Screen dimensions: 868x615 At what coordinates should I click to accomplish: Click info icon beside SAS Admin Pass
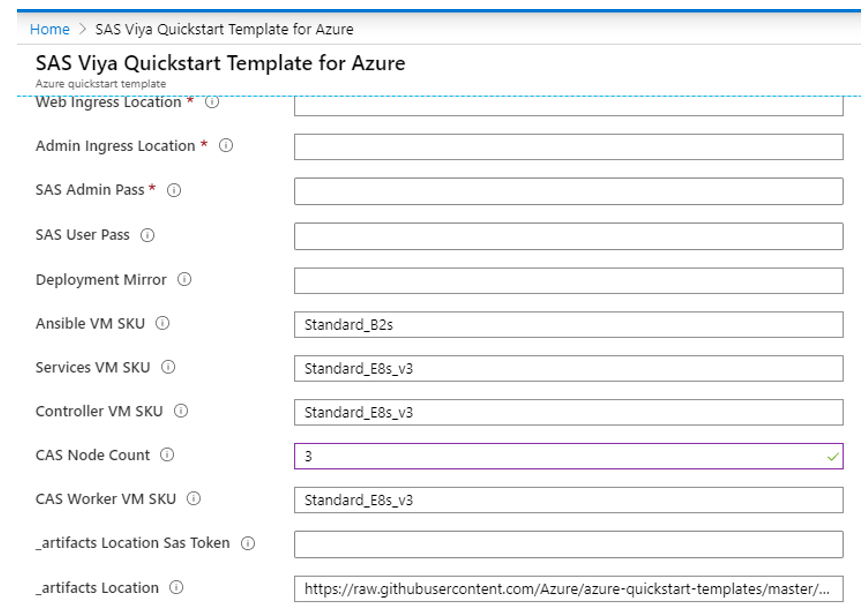pyautogui.click(x=174, y=191)
